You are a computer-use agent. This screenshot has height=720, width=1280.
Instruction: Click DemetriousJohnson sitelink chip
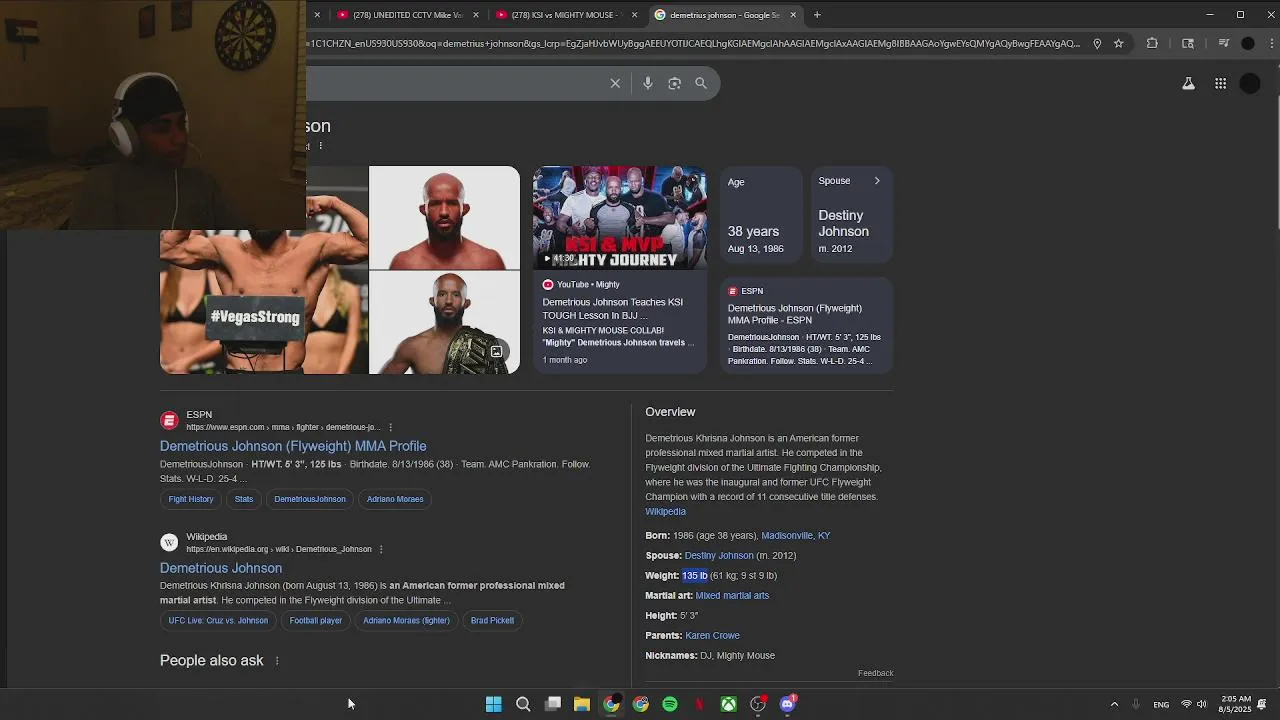(x=310, y=499)
